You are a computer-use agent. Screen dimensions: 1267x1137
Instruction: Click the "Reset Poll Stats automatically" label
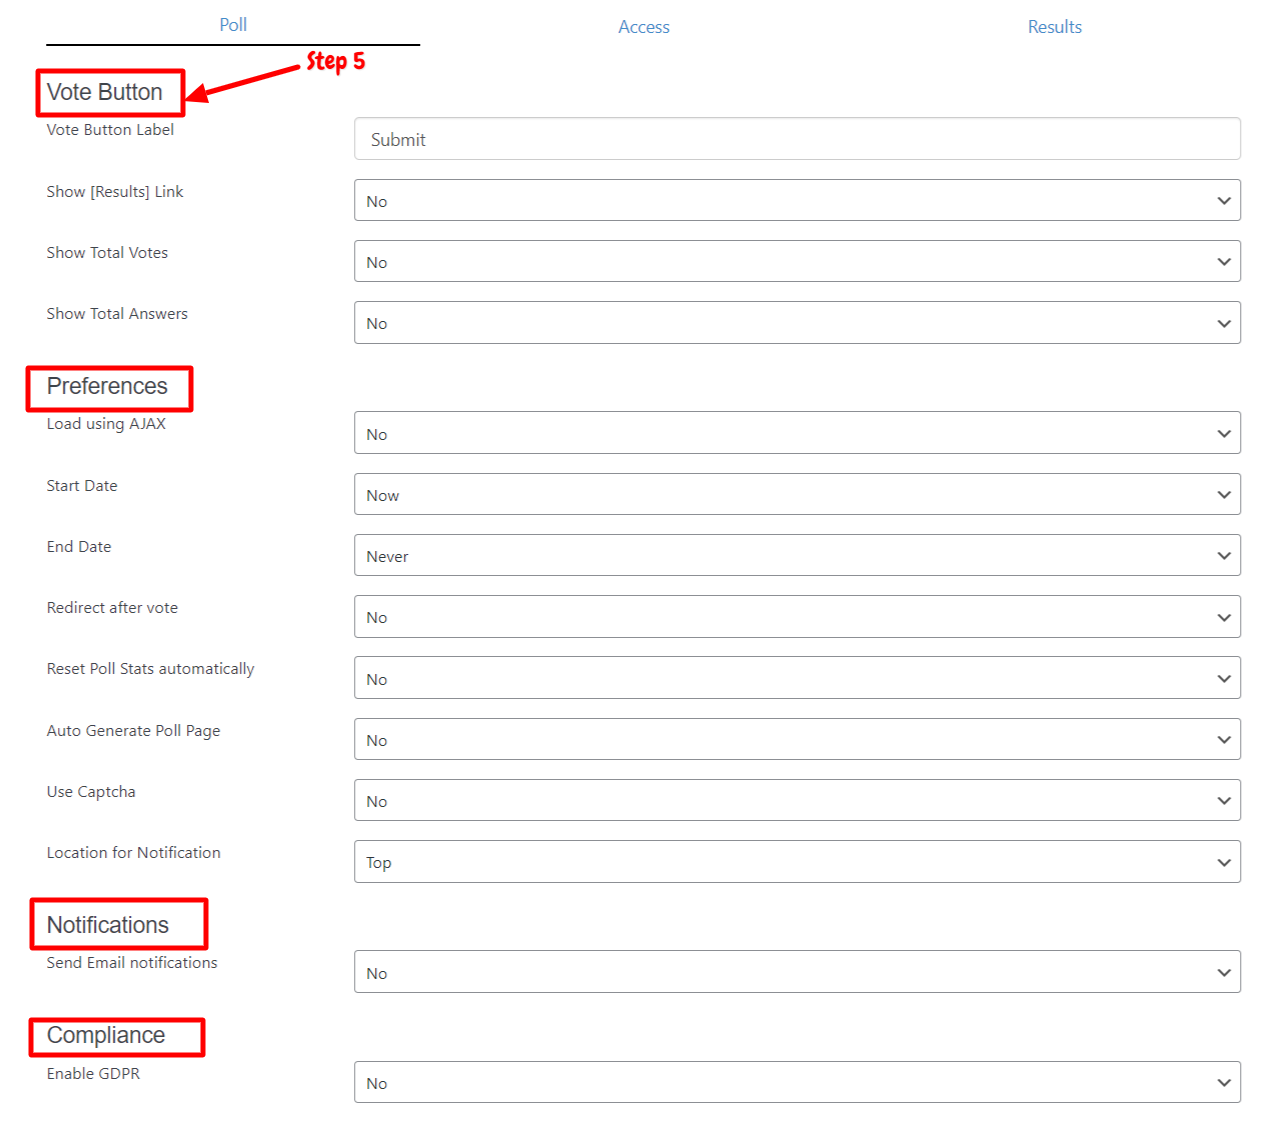coord(150,669)
